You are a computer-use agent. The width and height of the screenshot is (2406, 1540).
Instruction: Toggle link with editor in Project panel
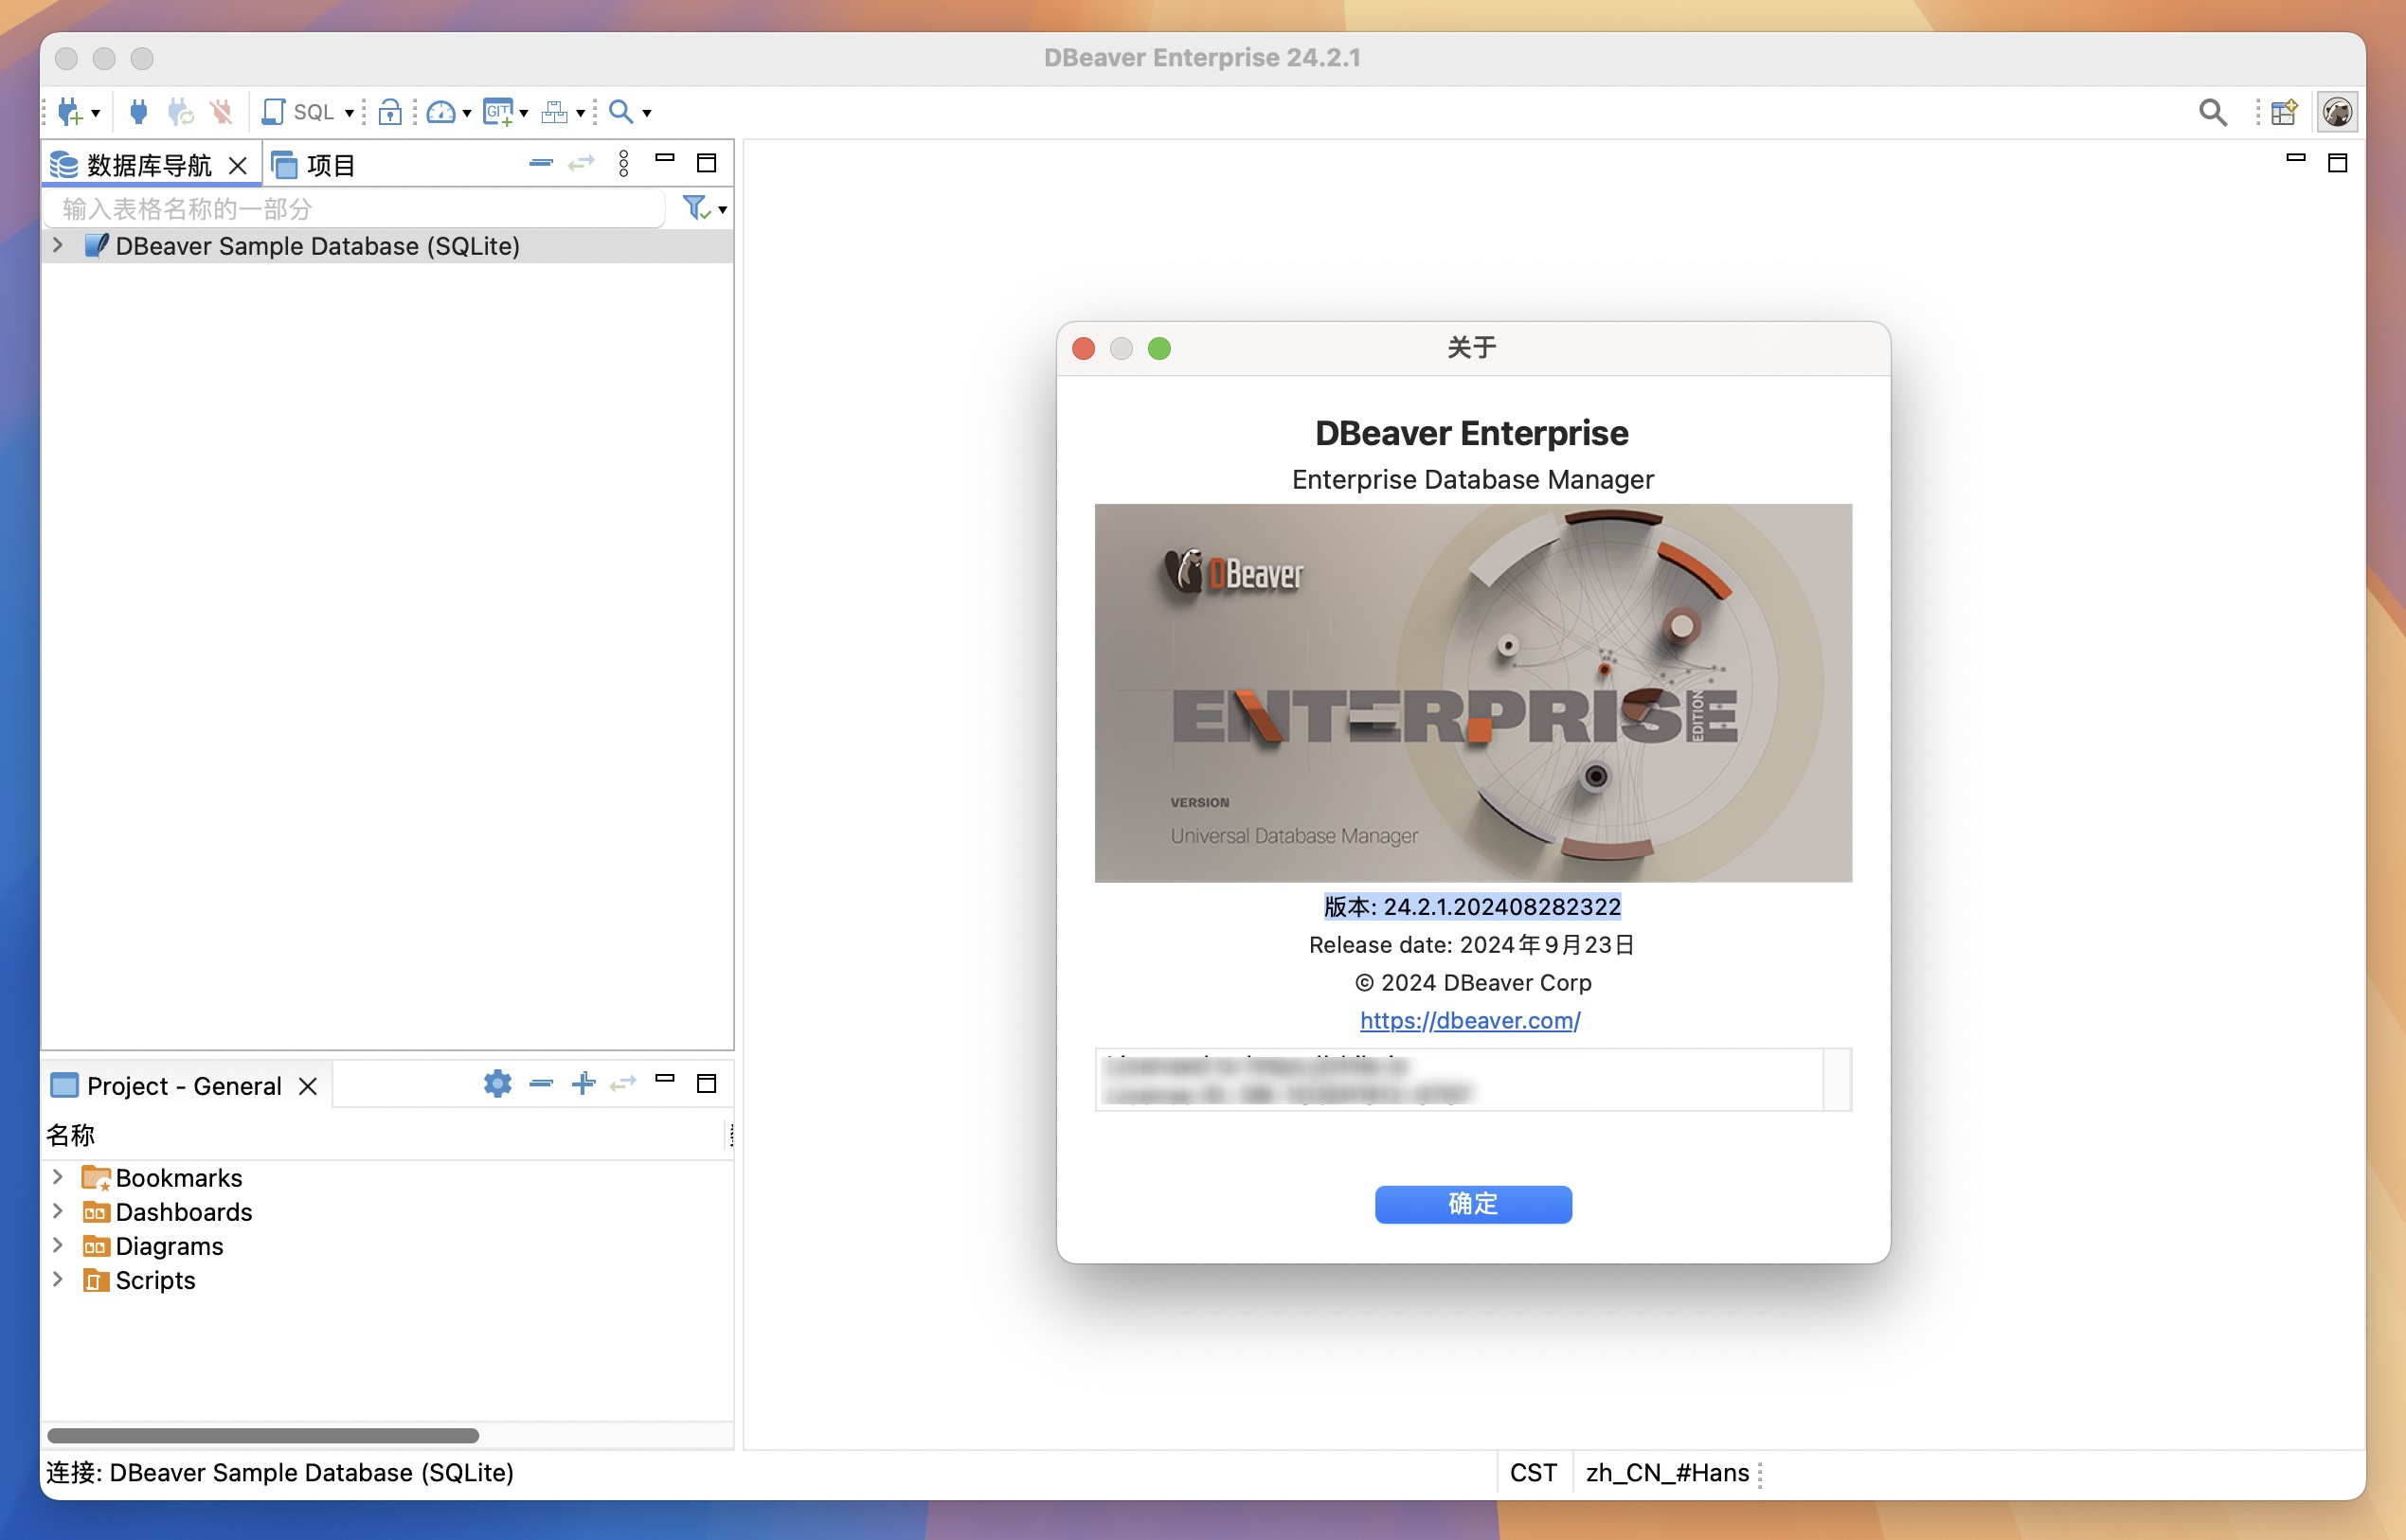point(623,1083)
